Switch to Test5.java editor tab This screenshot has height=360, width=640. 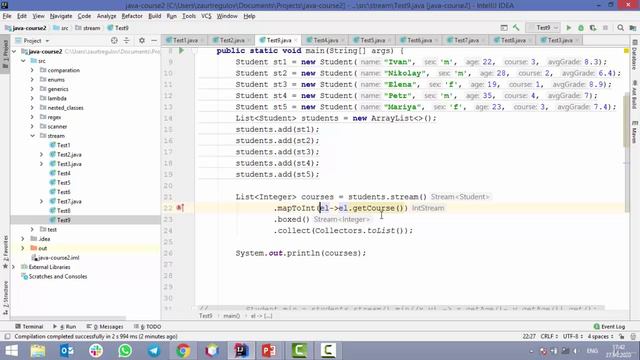372,40
